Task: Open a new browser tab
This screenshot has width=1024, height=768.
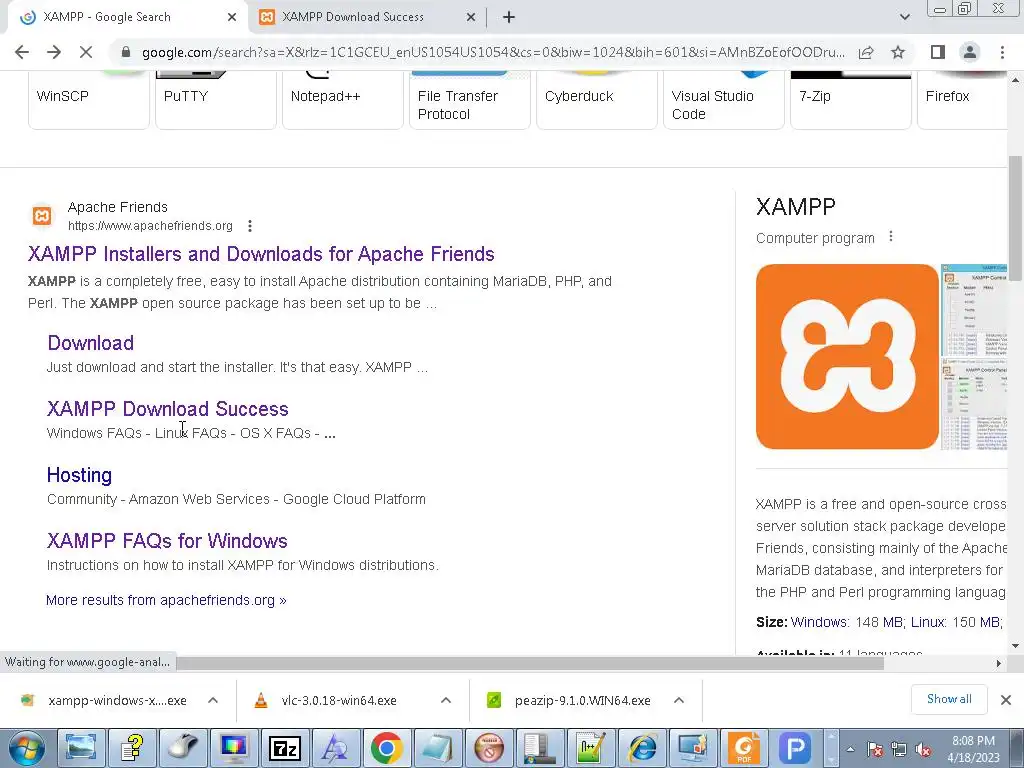Action: pyautogui.click(x=509, y=17)
